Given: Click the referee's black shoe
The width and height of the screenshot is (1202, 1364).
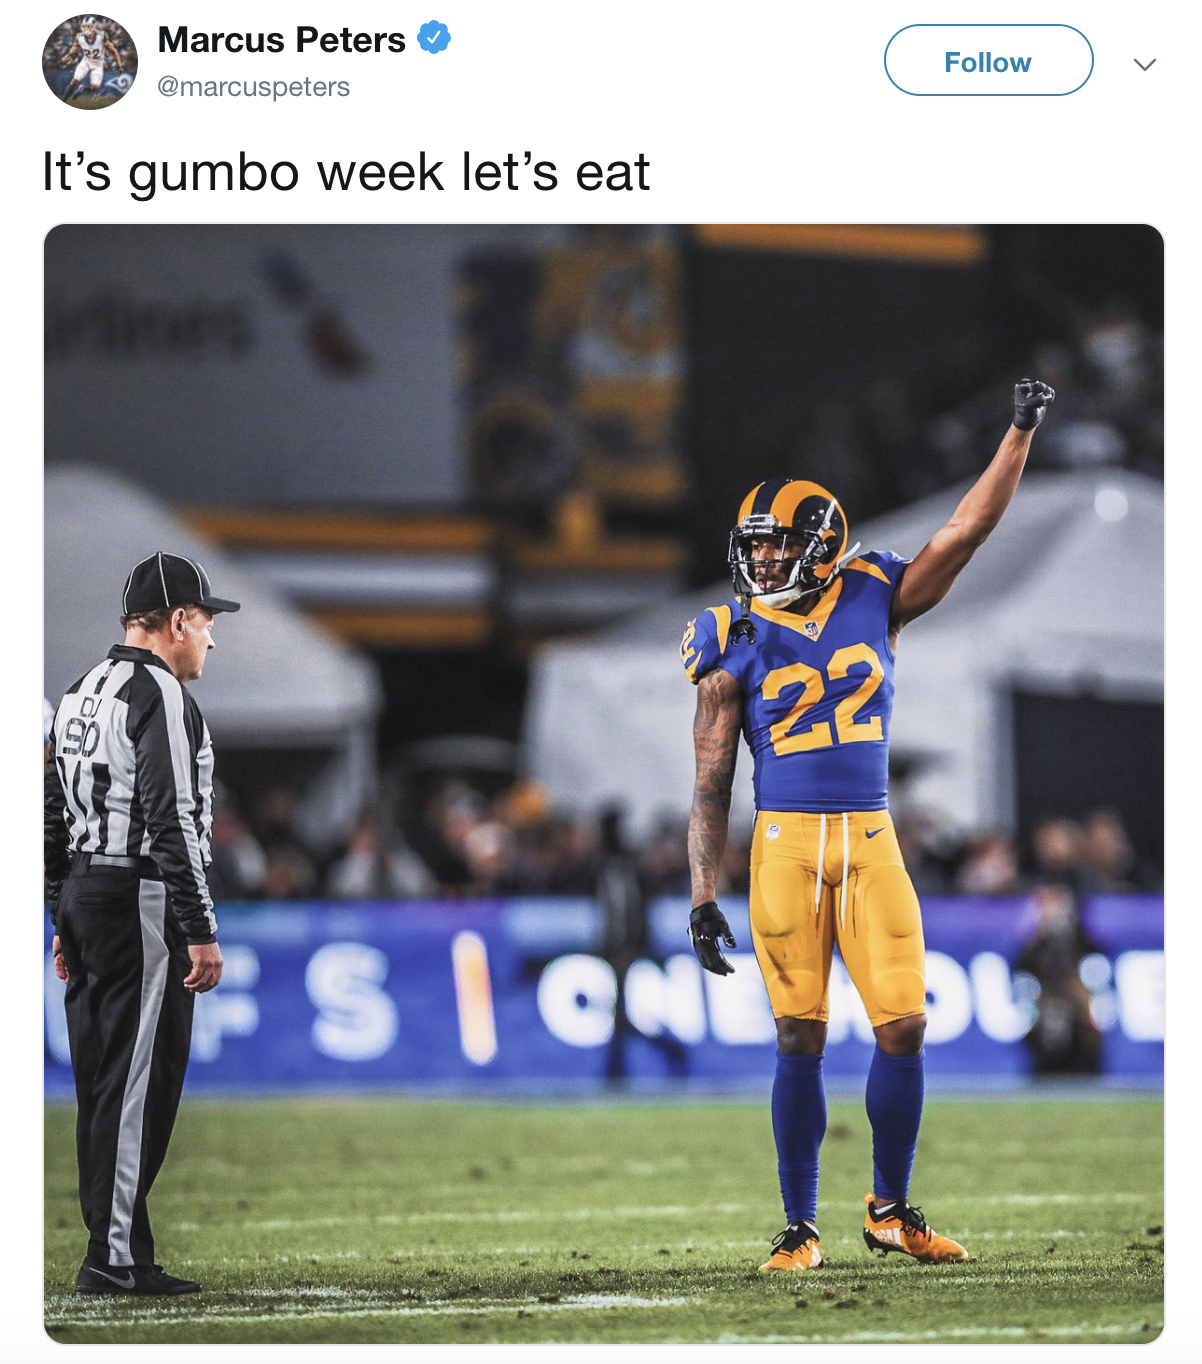Looking at the screenshot, I should click(x=136, y=1278).
